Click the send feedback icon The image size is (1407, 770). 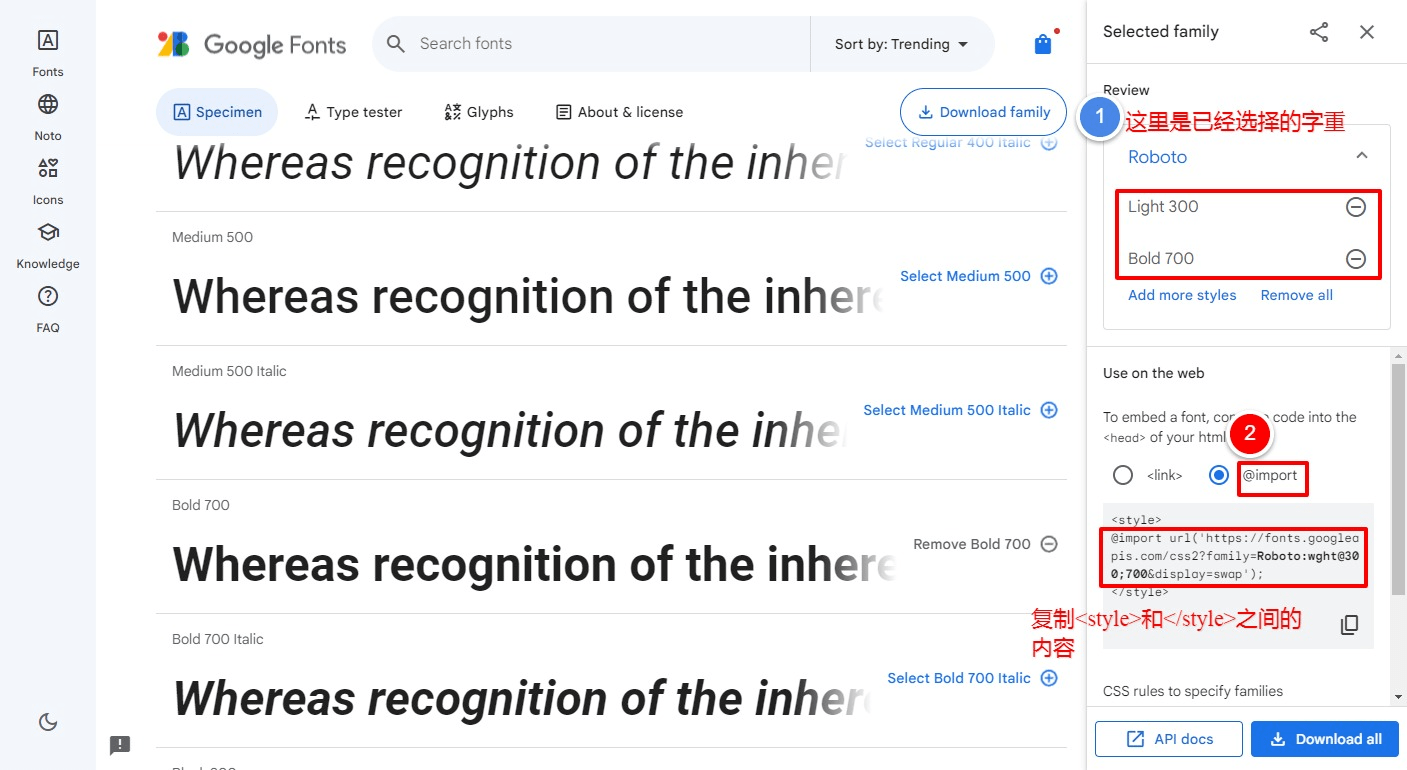point(120,744)
